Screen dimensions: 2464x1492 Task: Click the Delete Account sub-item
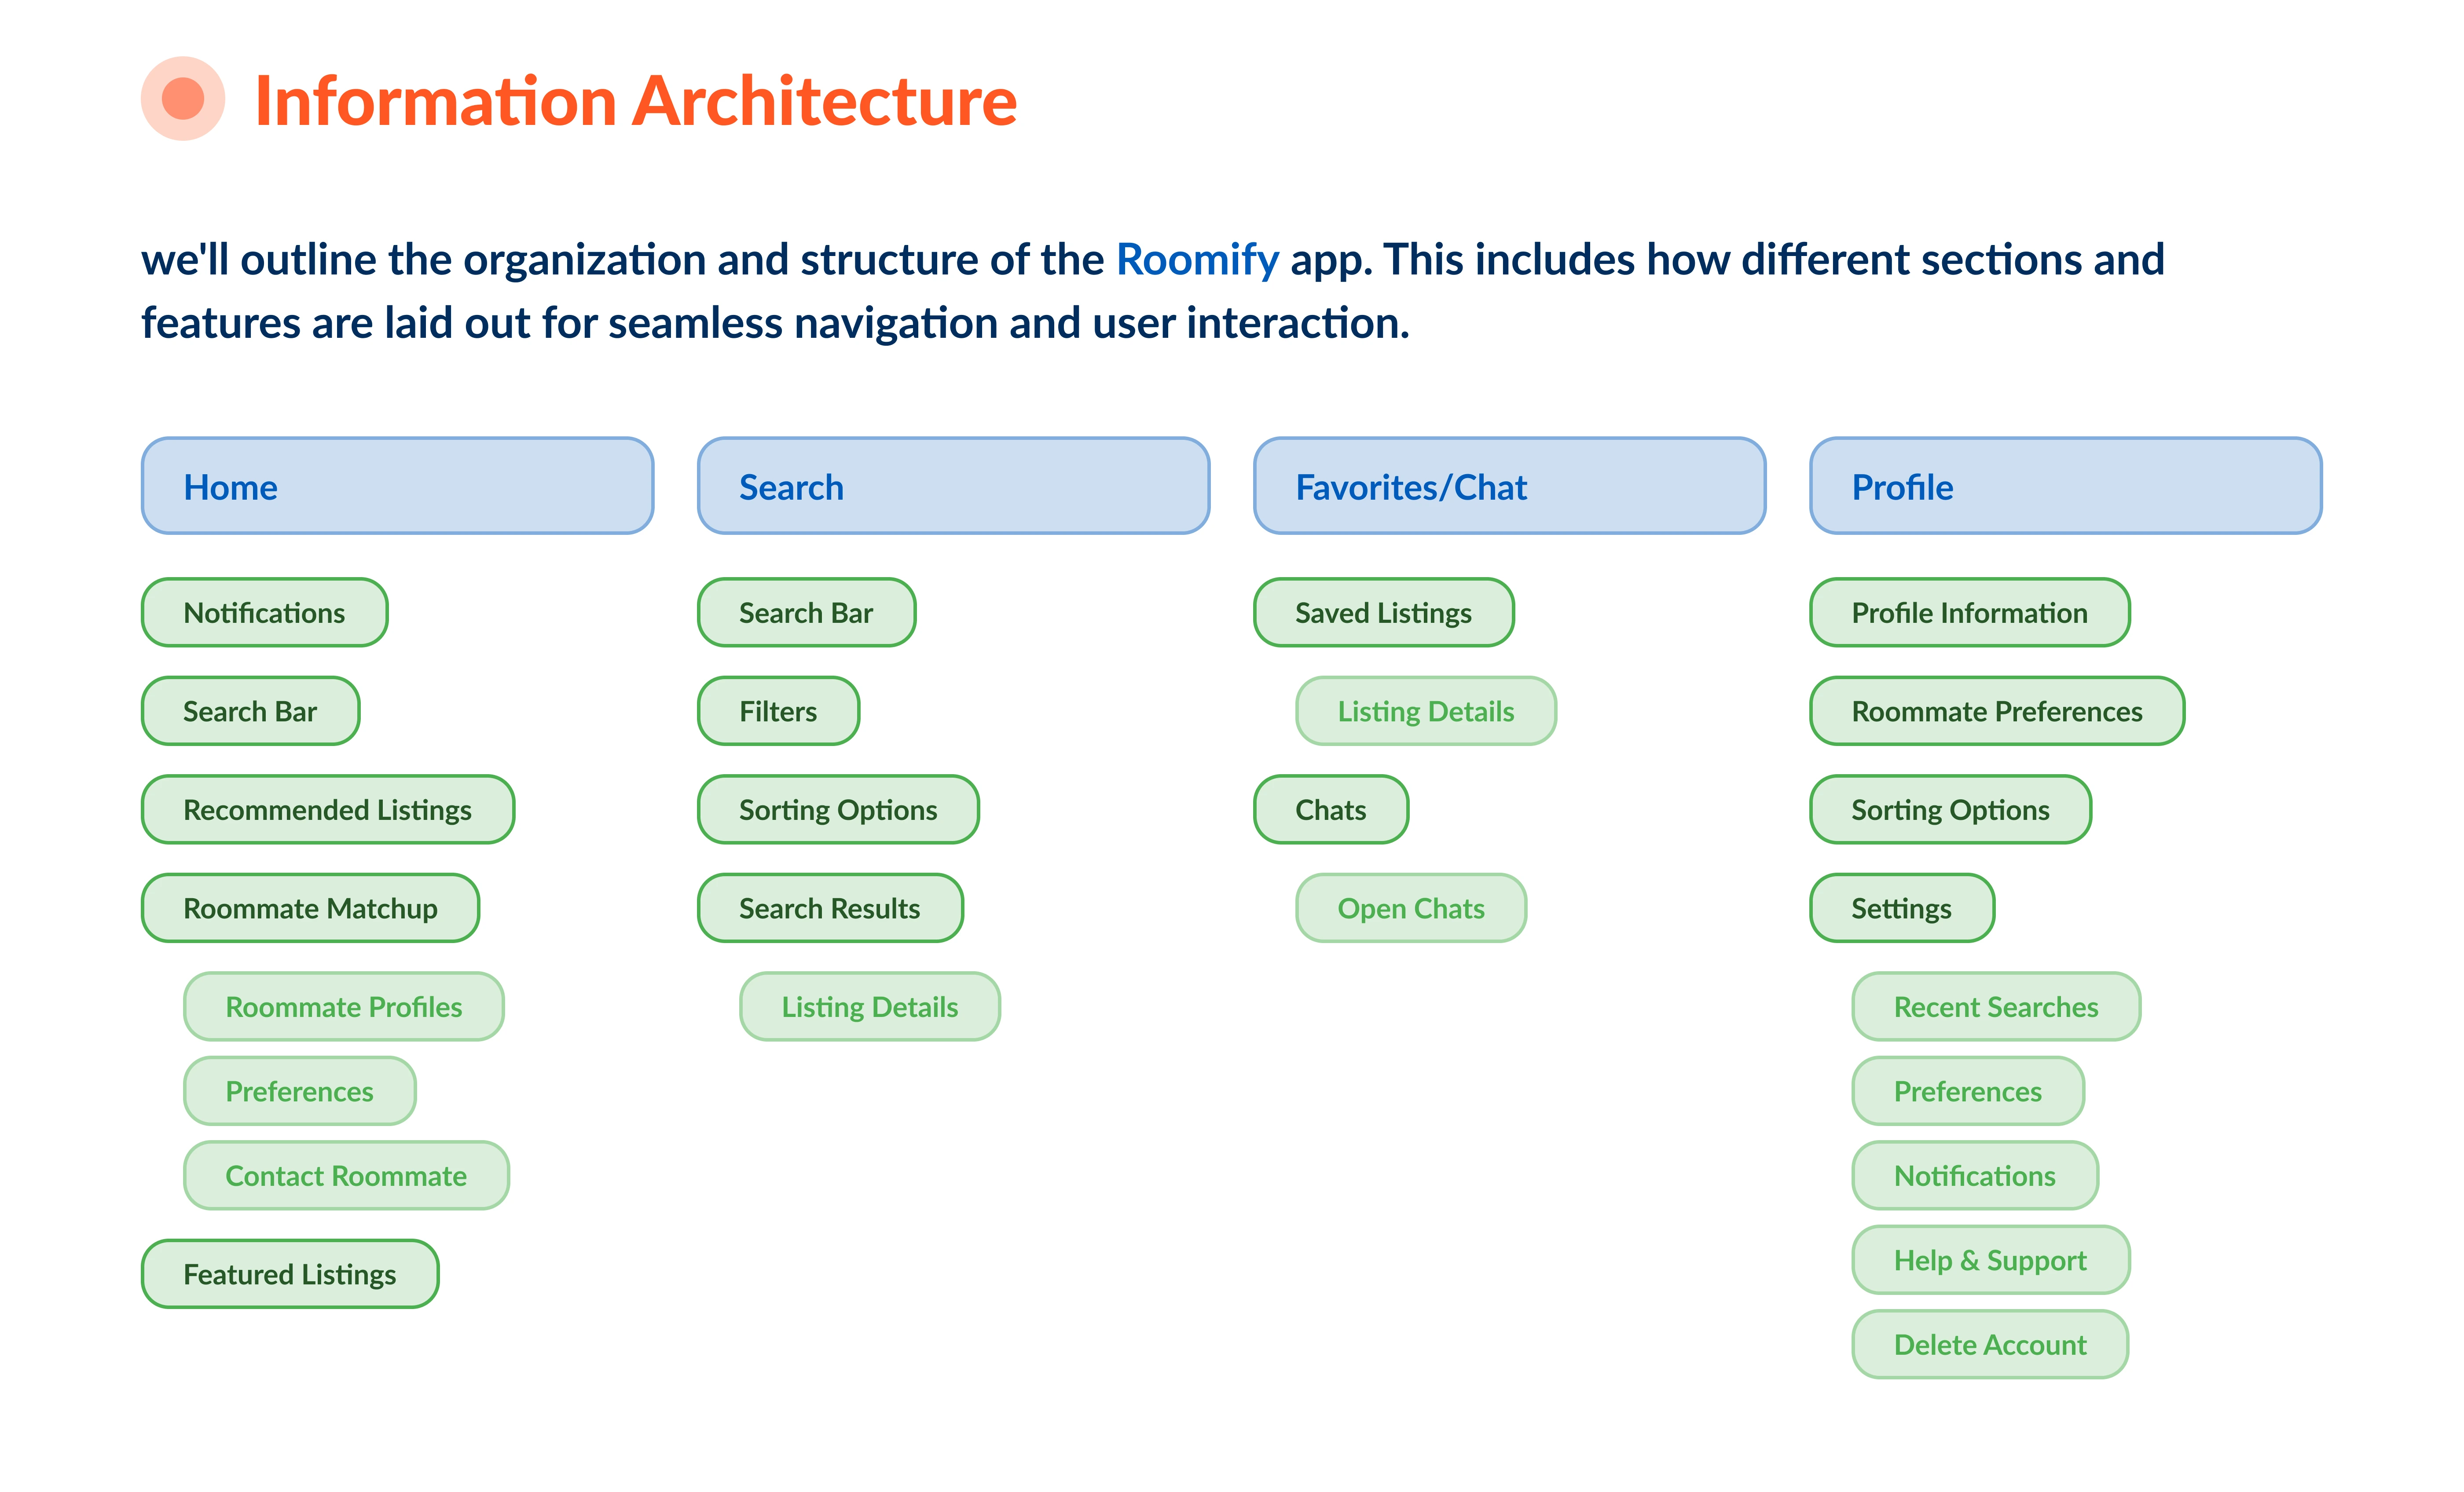pos(1990,1345)
